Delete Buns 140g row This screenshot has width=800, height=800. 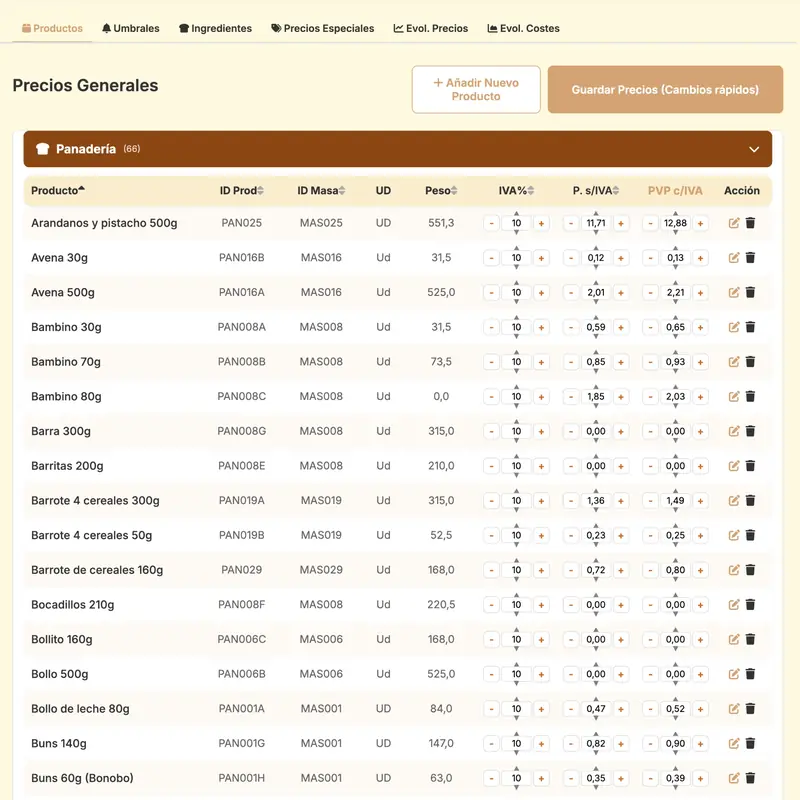pyautogui.click(x=750, y=743)
